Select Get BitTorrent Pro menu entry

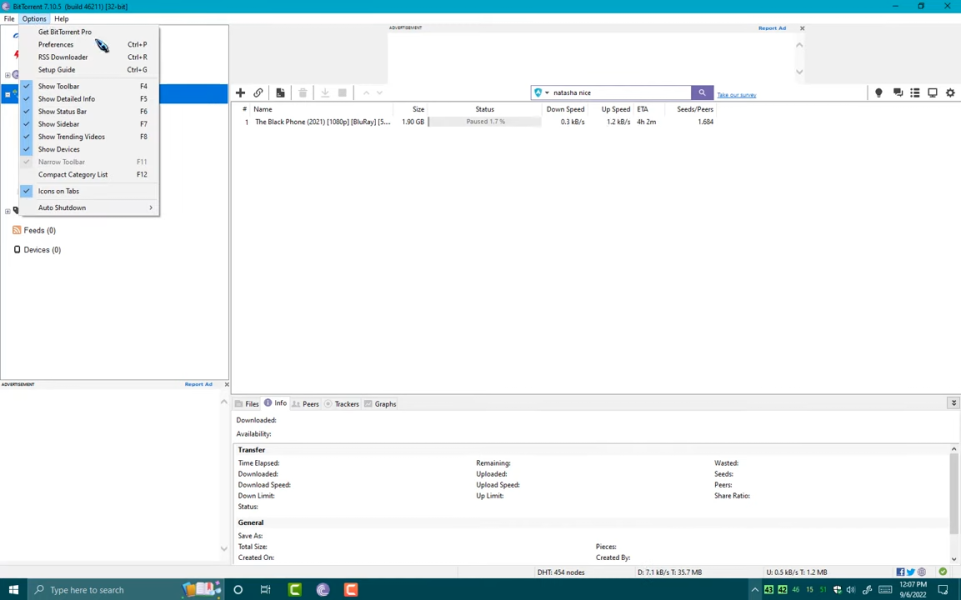point(89,32)
